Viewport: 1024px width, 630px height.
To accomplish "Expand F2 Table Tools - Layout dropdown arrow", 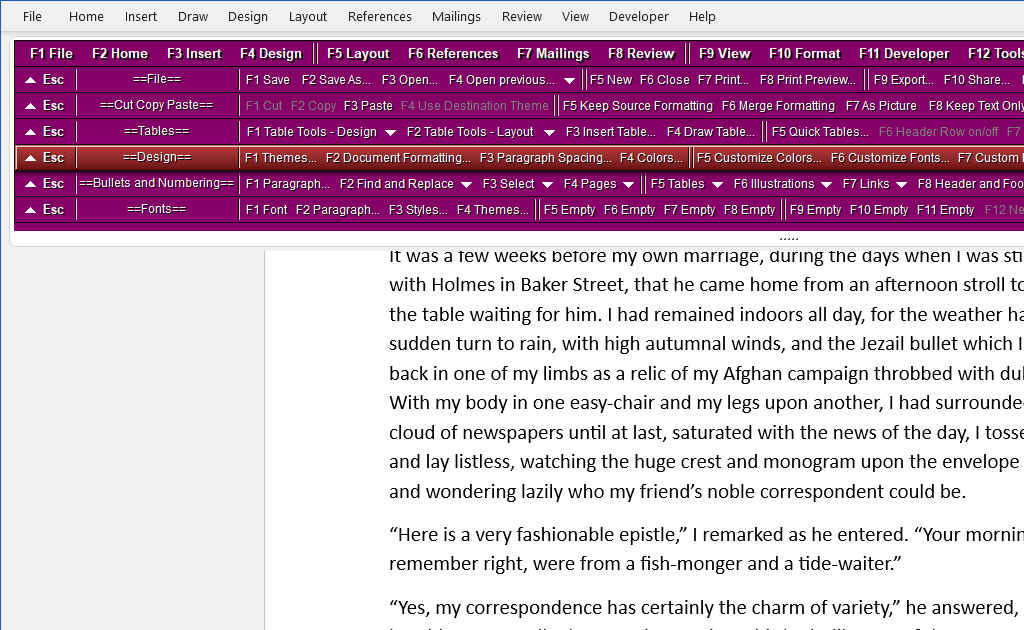I will point(549,133).
